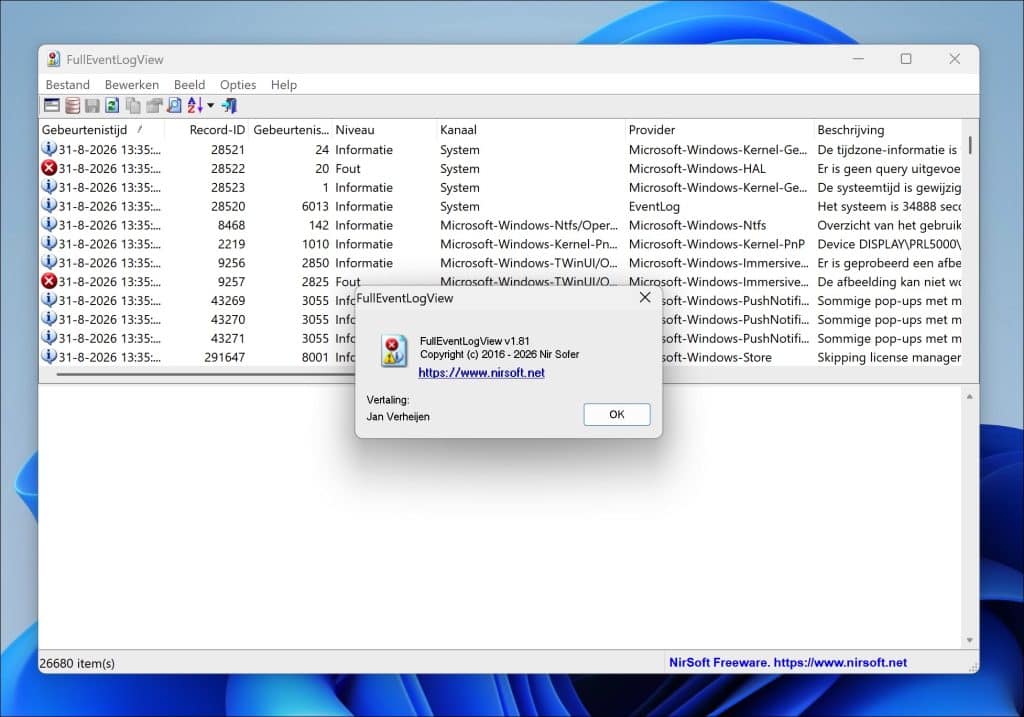
Task: Open the https://www.nirsoft.net link in the dialog
Action: click(481, 373)
